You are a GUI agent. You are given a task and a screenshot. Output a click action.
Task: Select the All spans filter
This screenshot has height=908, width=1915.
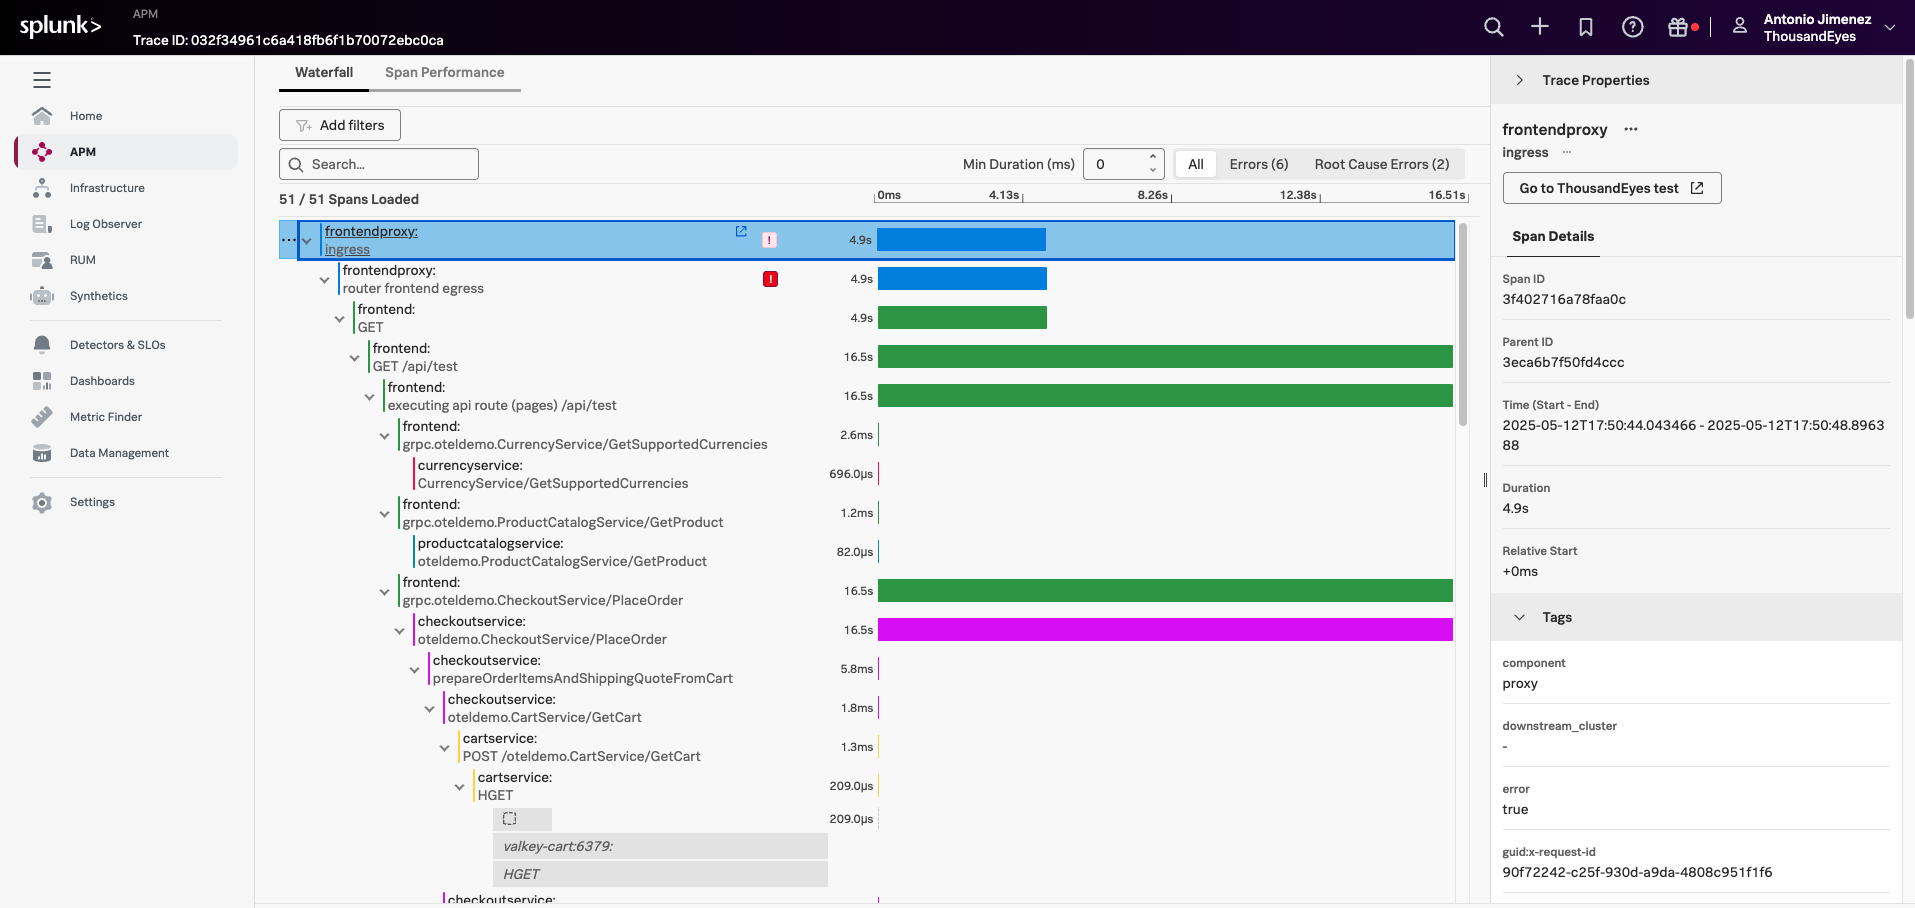point(1195,164)
